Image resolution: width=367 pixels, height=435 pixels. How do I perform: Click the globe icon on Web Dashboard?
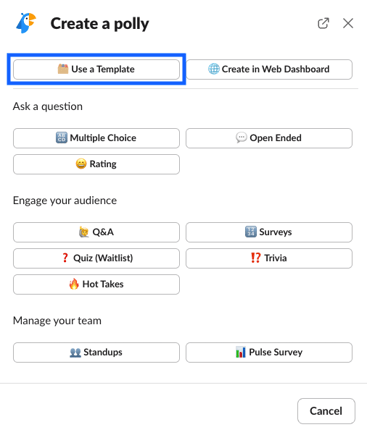point(214,69)
